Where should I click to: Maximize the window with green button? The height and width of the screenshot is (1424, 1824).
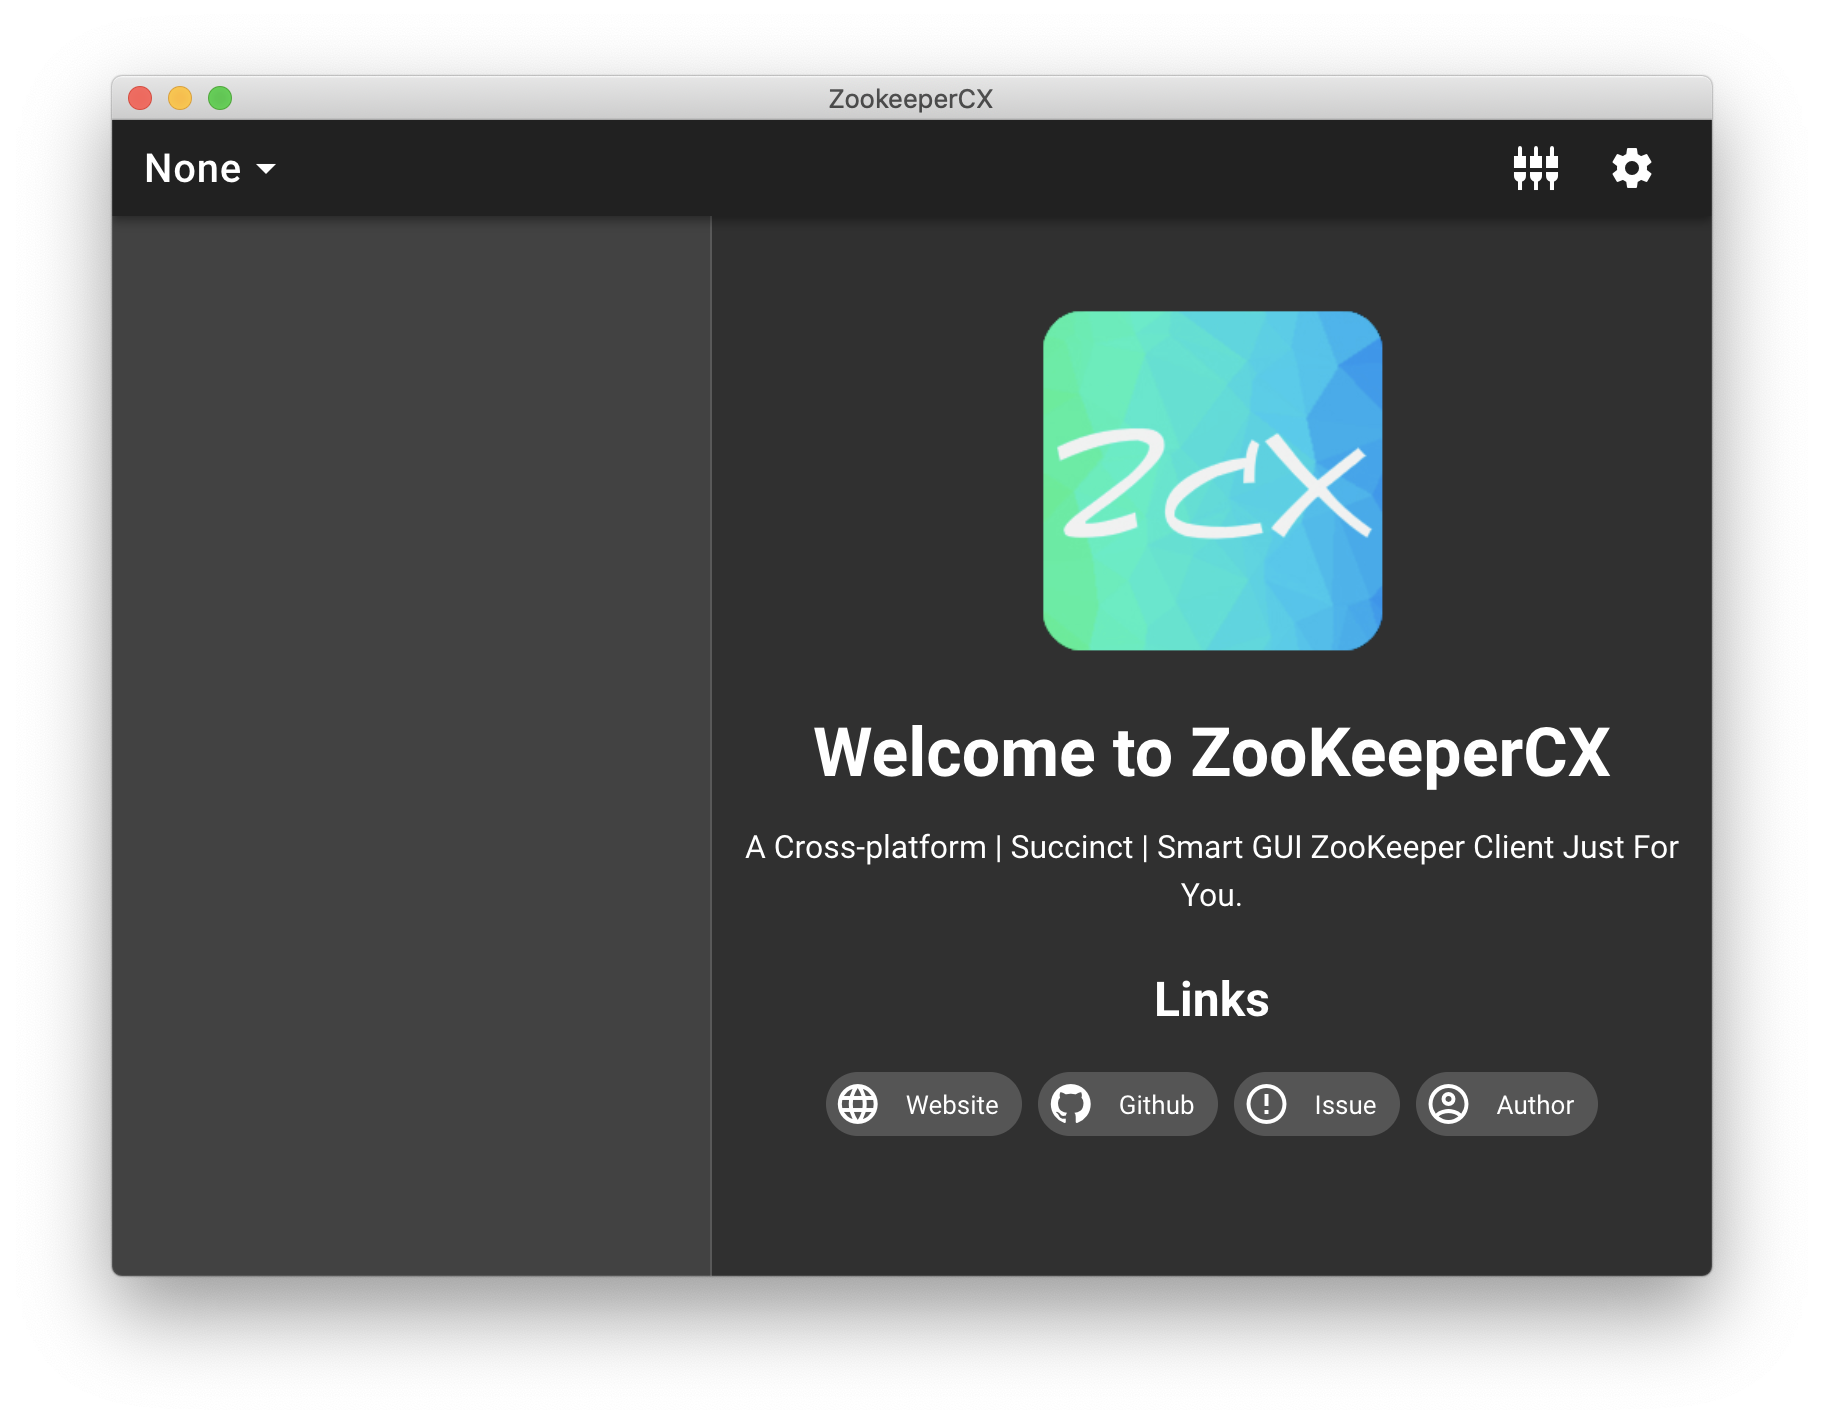pos(220,98)
